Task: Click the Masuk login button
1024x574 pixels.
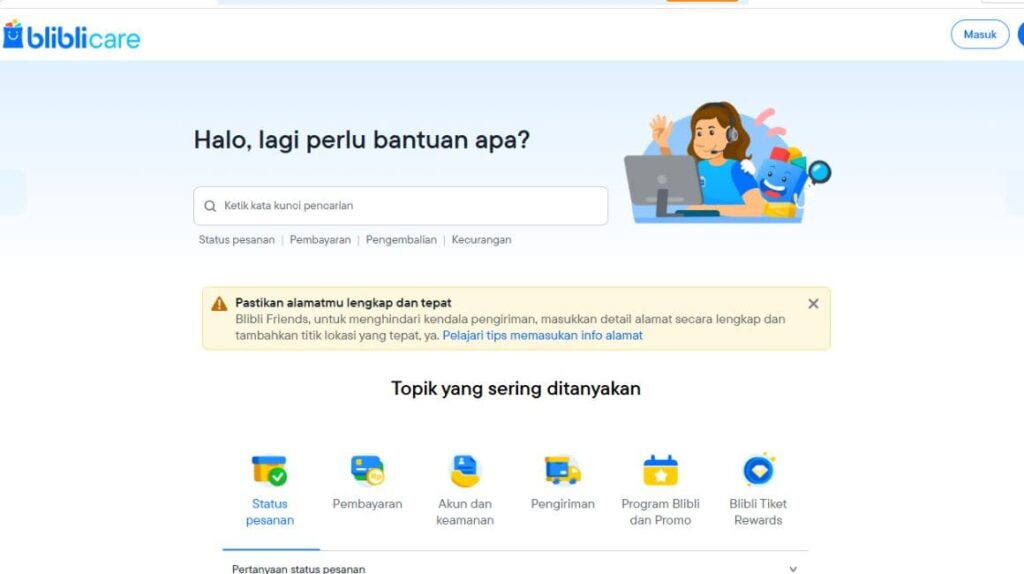Action: coord(980,35)
